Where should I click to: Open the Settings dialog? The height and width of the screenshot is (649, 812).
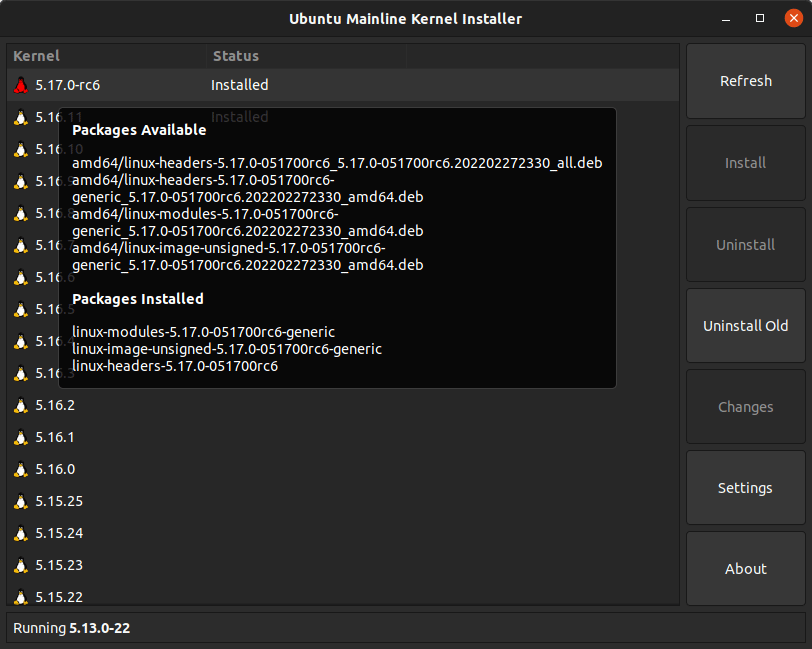pos(745,488)
